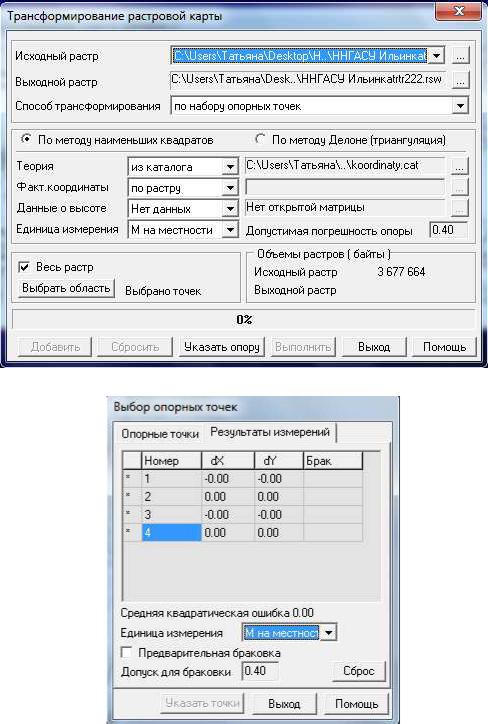Click the 'Брак' column header
The width and height of the screenshot is (488, 724).
(333, 460)
